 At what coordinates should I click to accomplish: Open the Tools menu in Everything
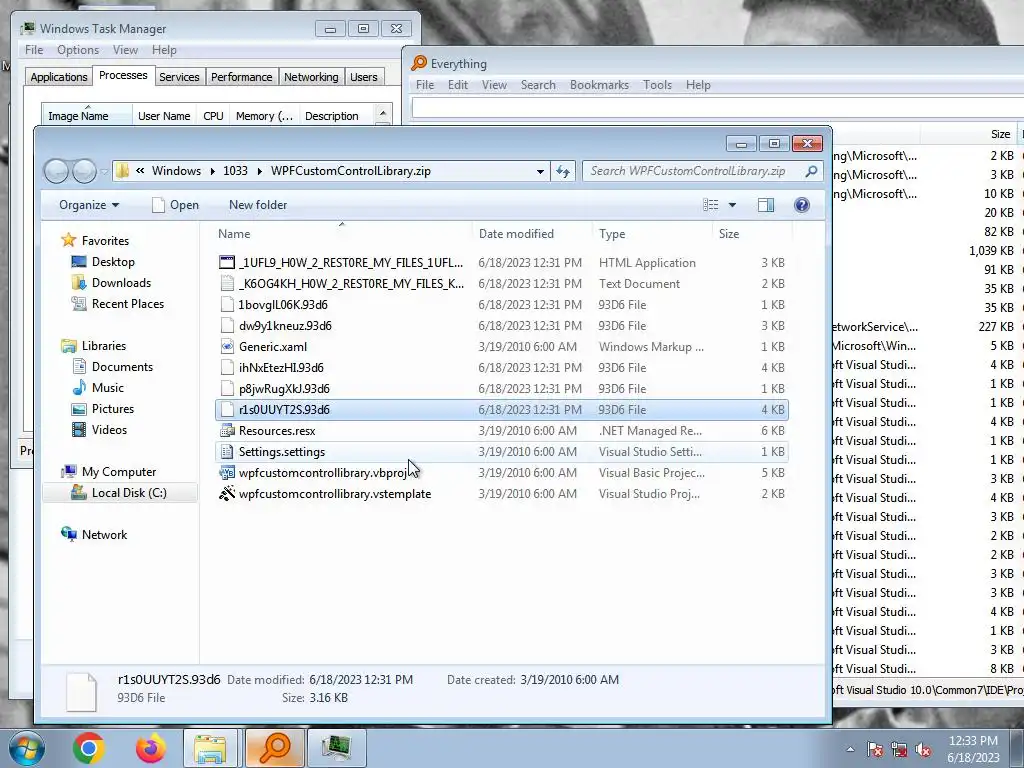[x=657, y=85]
